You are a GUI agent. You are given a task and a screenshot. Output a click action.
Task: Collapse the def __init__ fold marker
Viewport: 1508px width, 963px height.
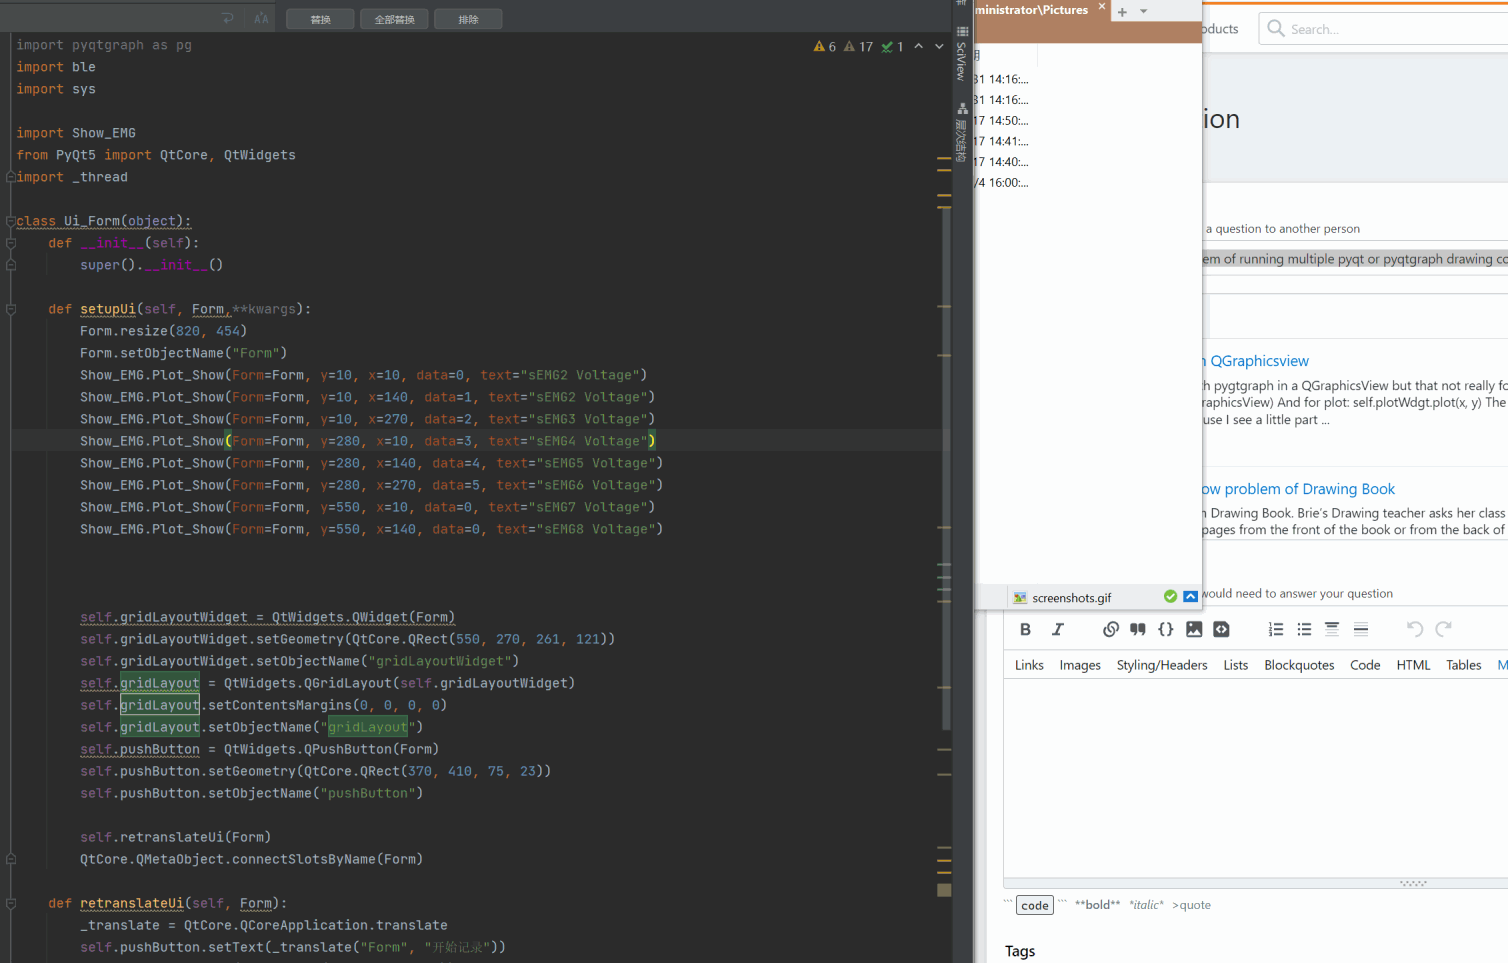pyautogui.click(x=11, y=243)
